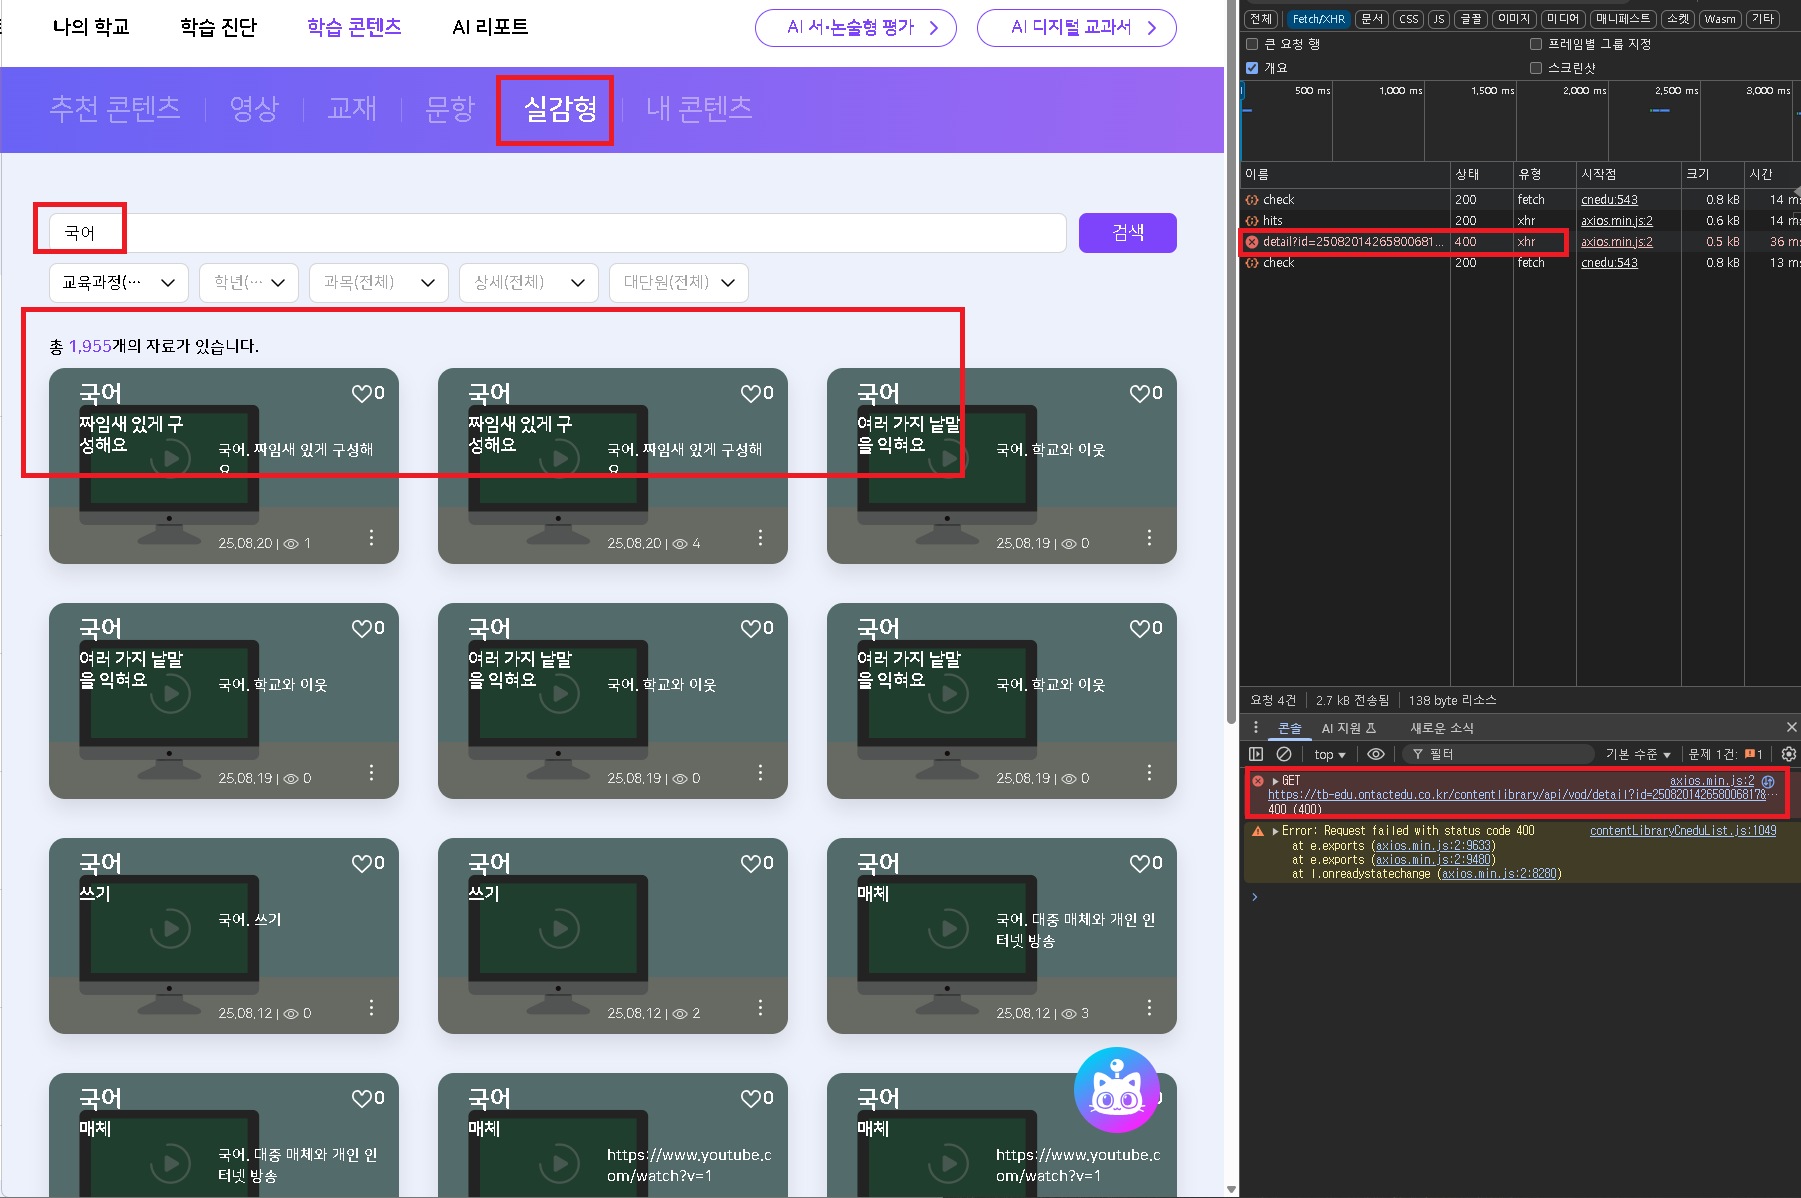Screen dimensions: 1801x1198
Task: Click the live expression eye icon
Action: (1376, 754)
